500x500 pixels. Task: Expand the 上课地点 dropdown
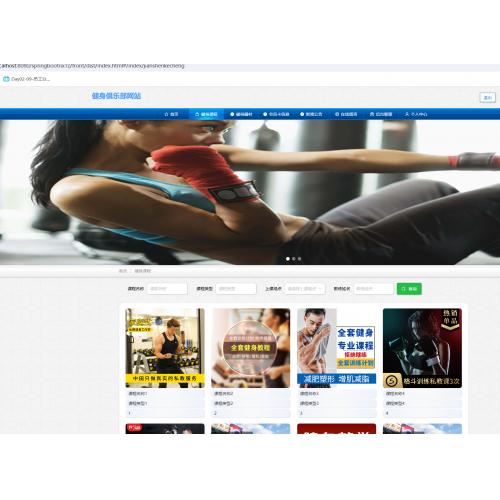(305, 289)
